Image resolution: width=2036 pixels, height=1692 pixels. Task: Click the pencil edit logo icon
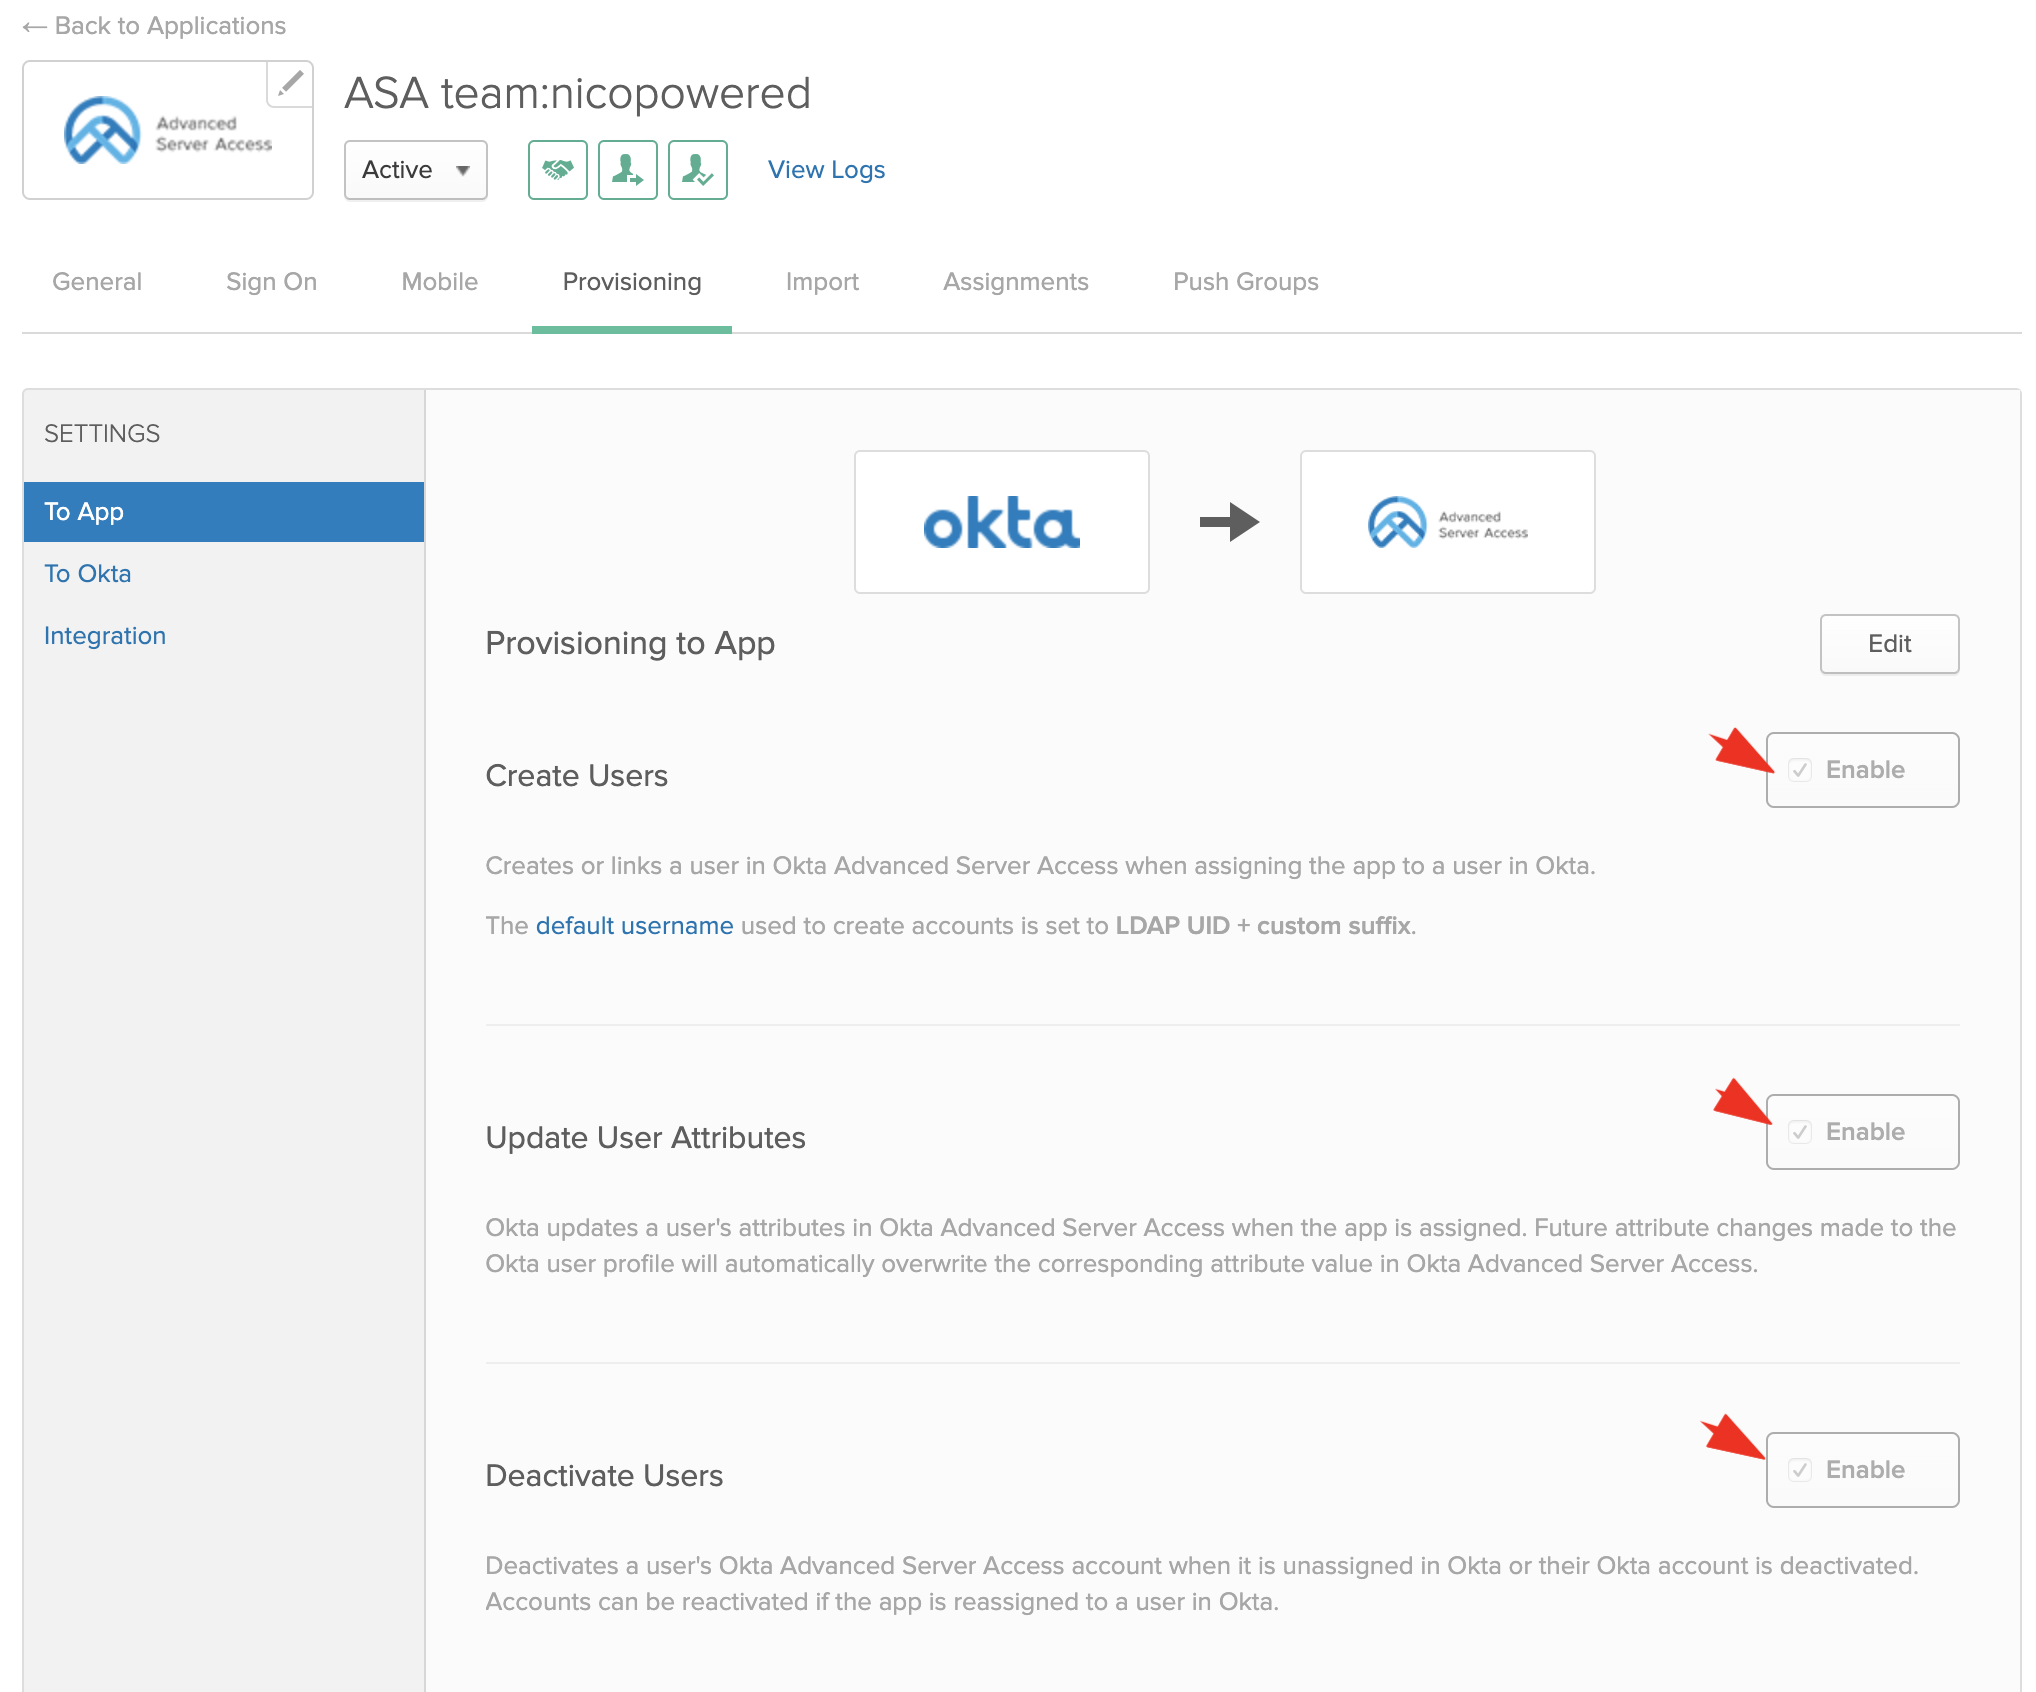point(290,84)
